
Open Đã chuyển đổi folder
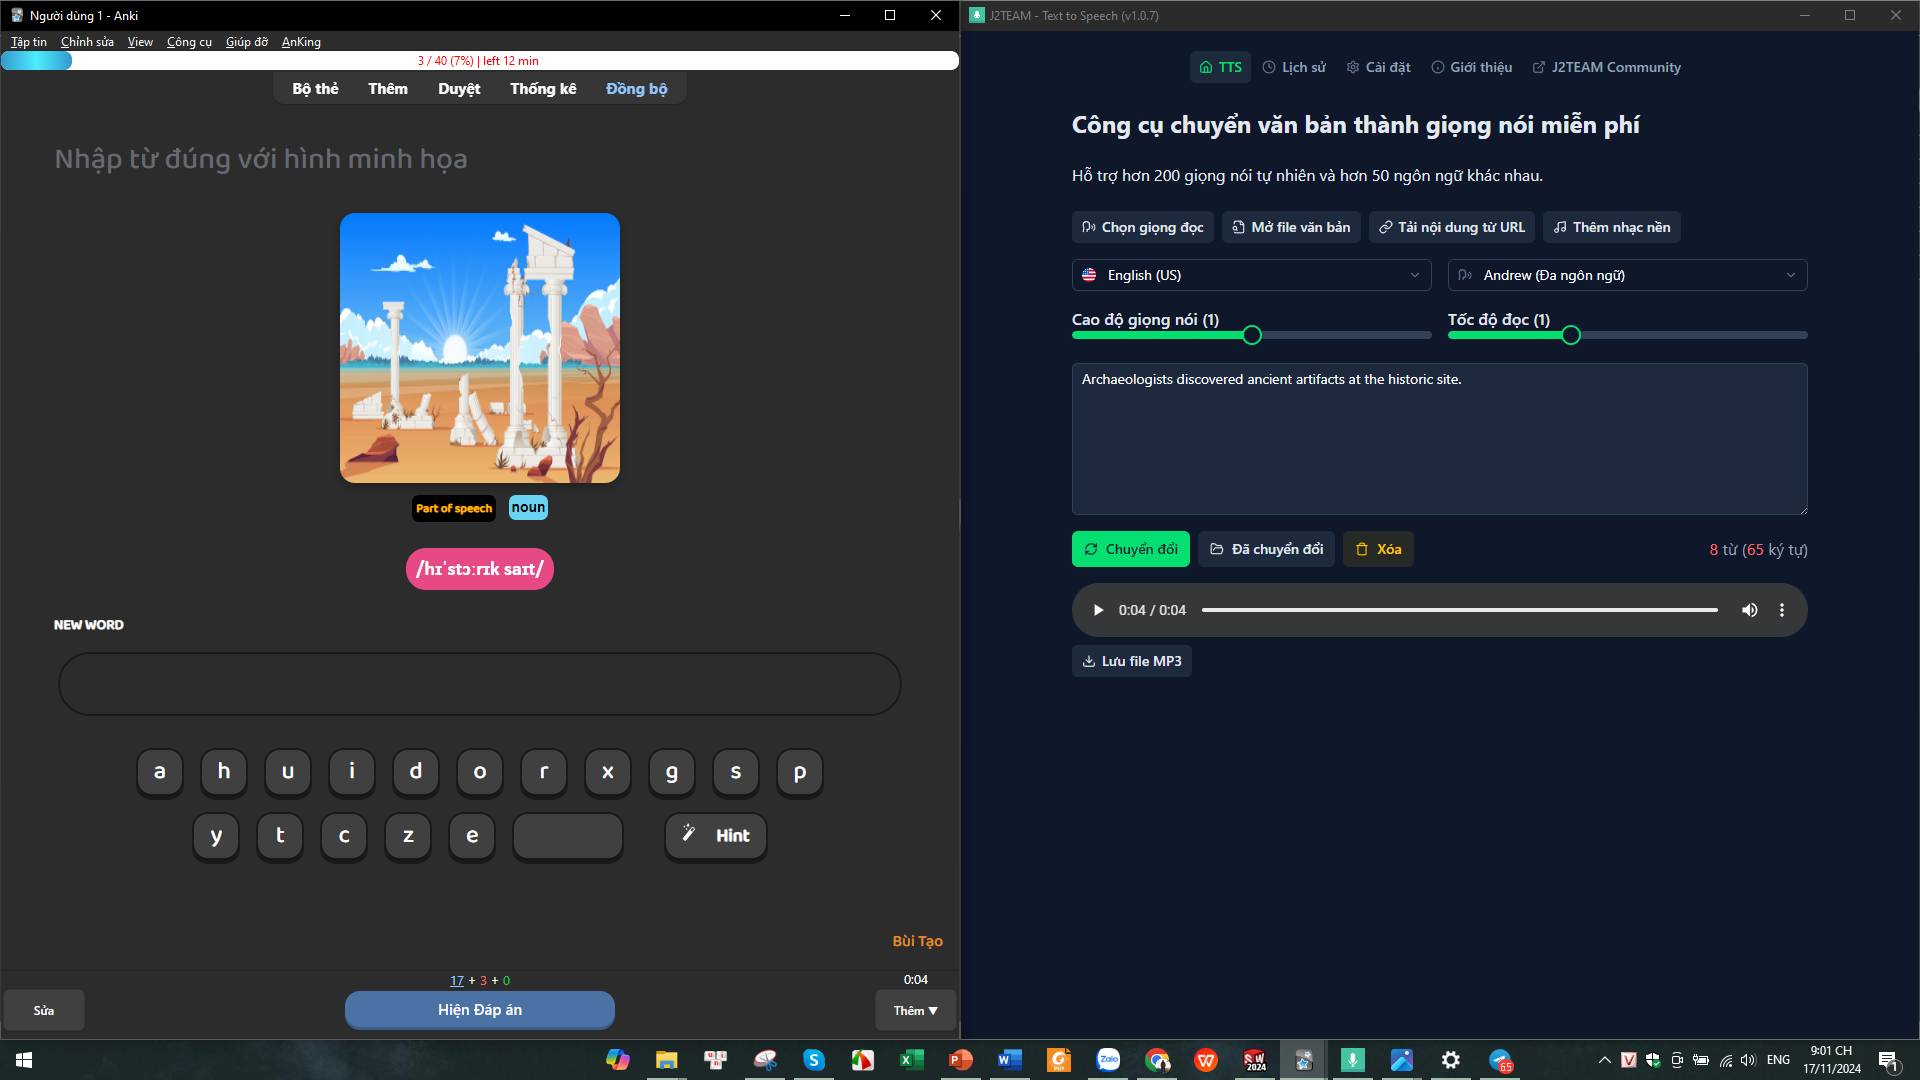click(x=1265, y=549)
